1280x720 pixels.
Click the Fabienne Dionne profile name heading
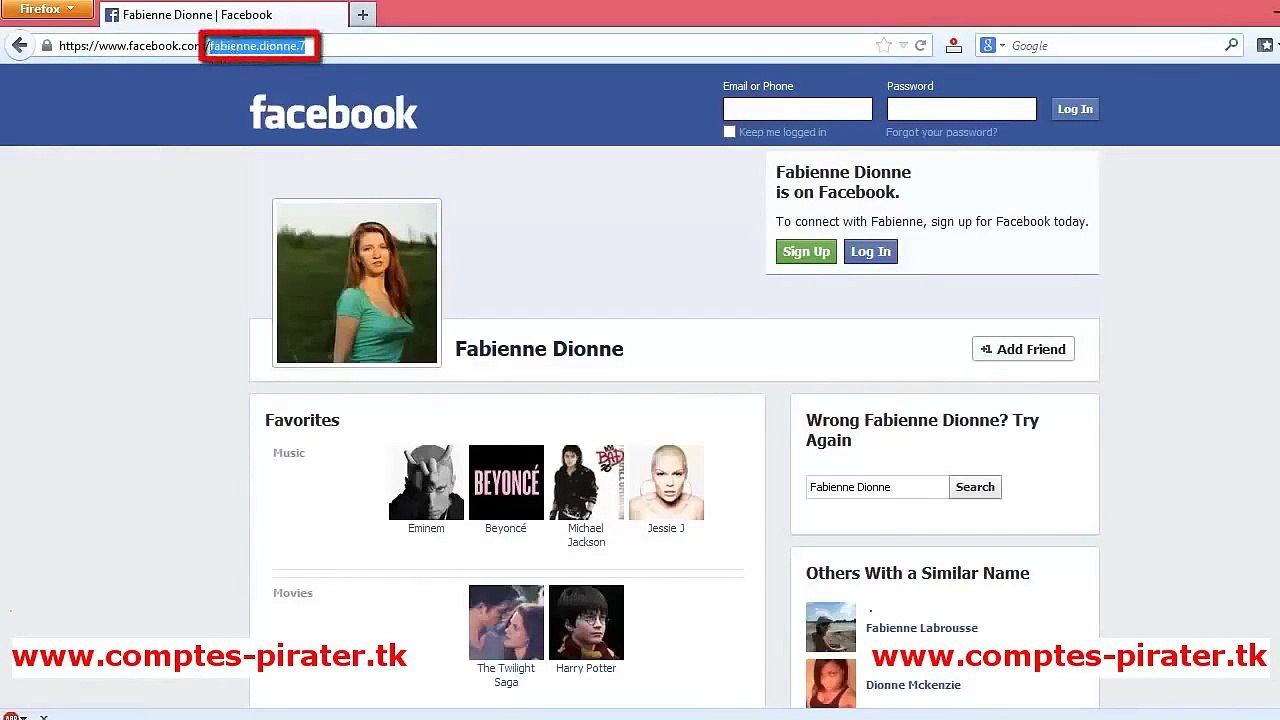[x=539, y=349]
